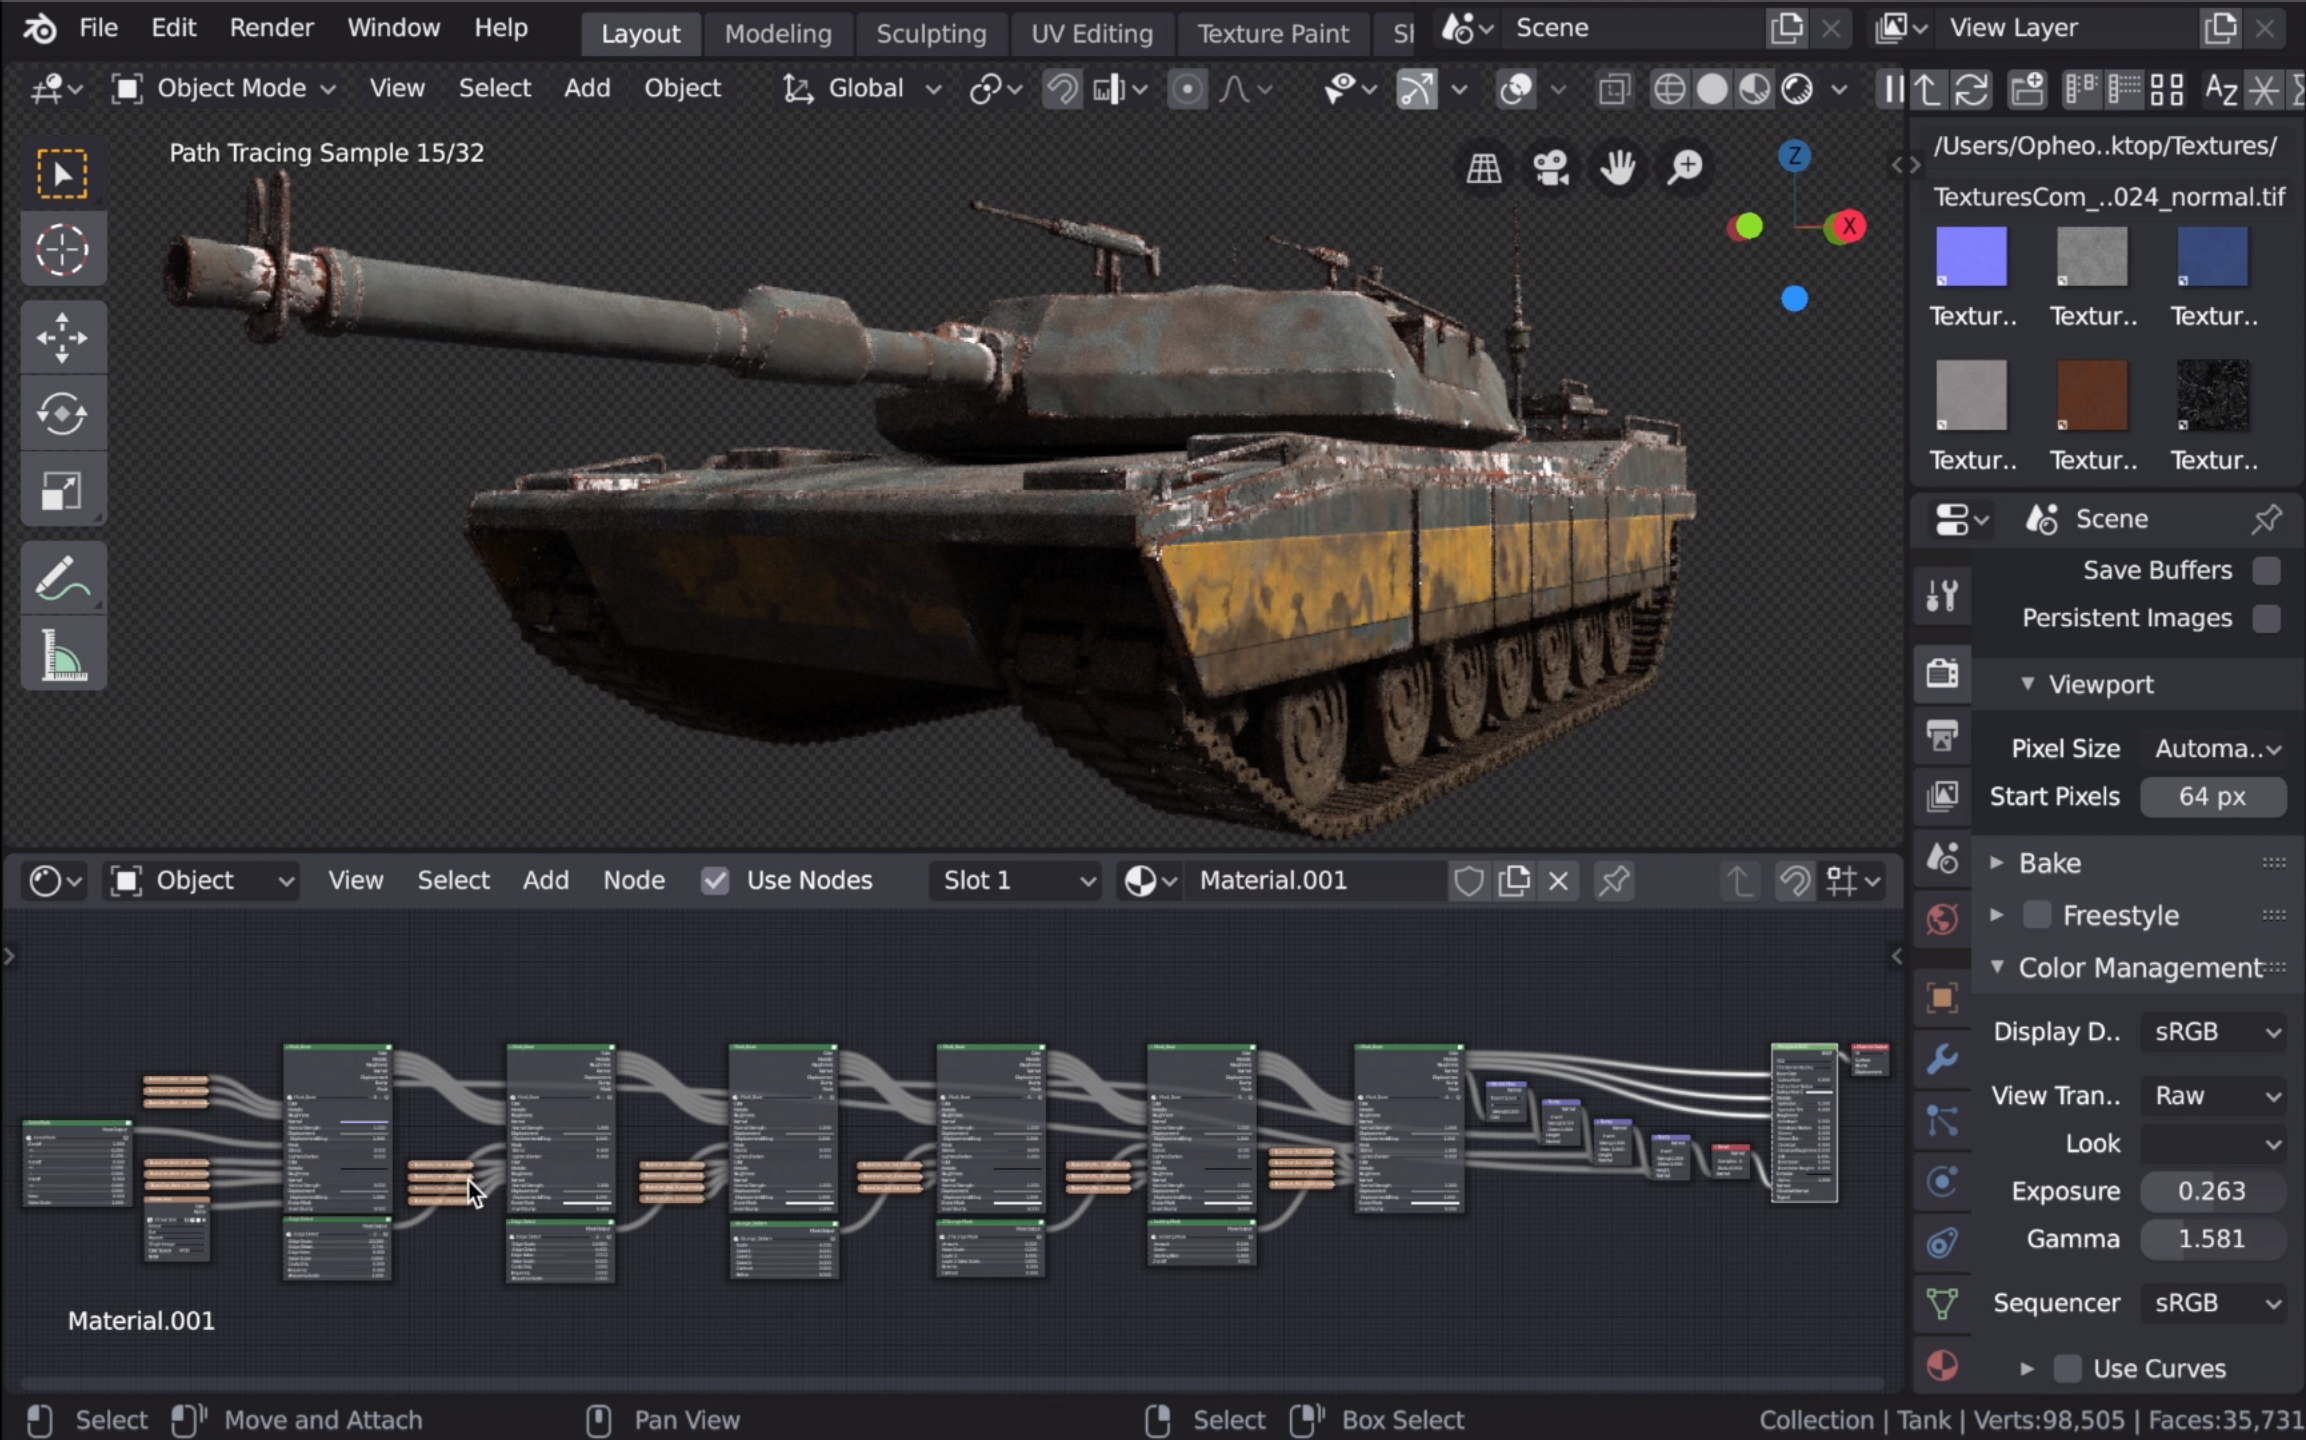Viewport: 2306px width, 1440px height.
Task: Uncheck the Use Nodes checkbox
Action: pyautogui.click(x=715, y=881)
